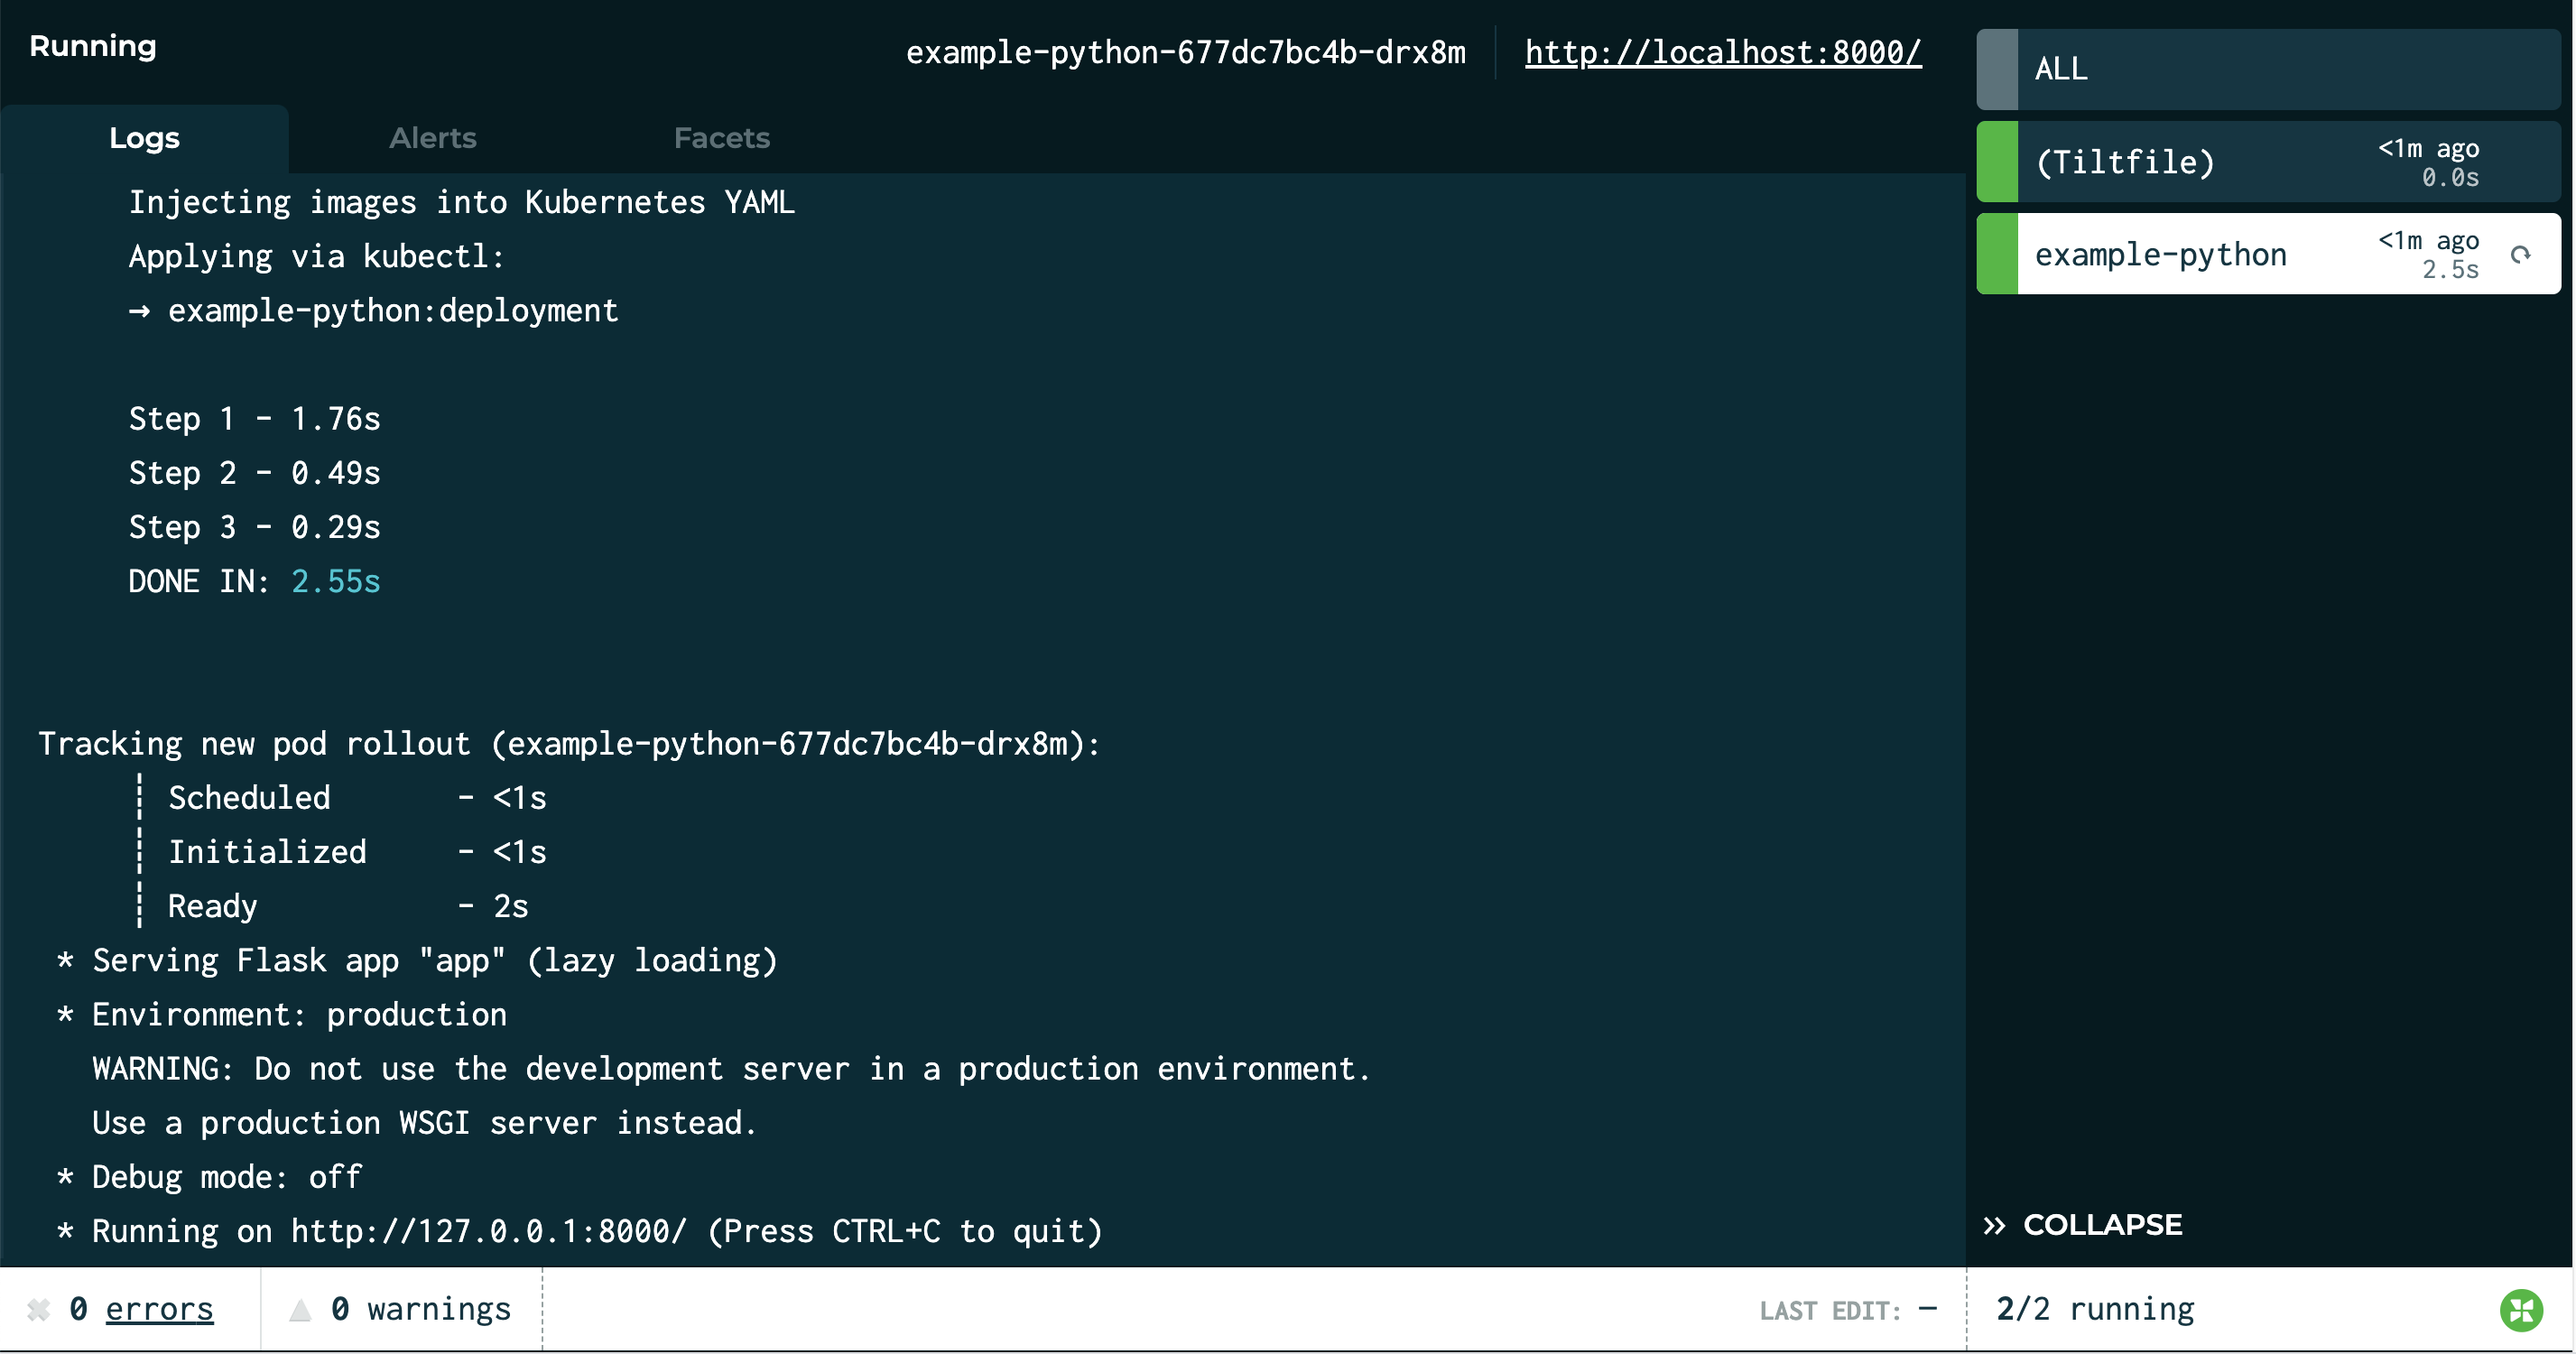
Task: Click the double-chevron next to COLLAPSE
Action: click(1994, 1224)
